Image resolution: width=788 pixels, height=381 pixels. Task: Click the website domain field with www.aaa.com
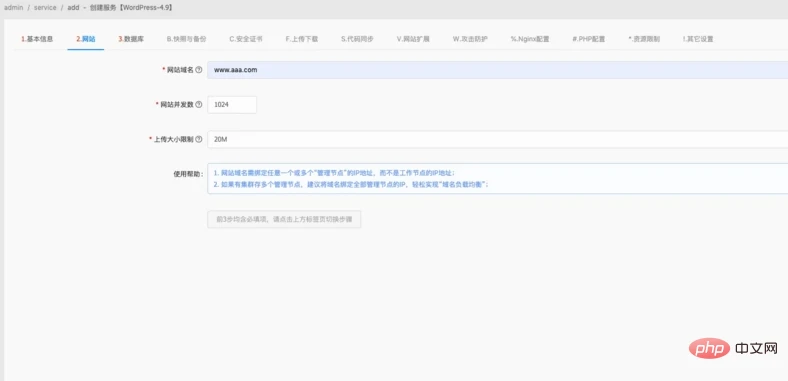pyautogui.click(x=498, y=70)
